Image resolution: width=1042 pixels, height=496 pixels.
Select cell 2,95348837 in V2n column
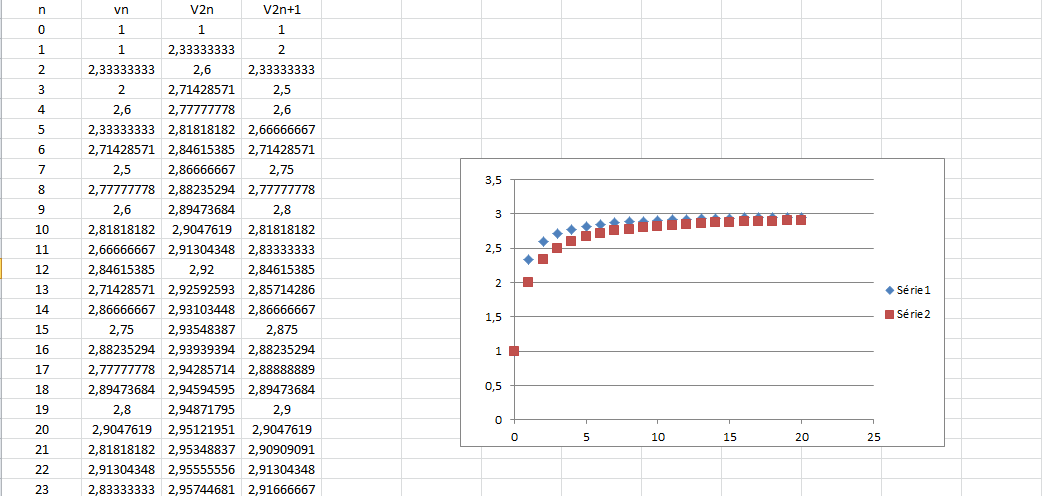(201, 449)
